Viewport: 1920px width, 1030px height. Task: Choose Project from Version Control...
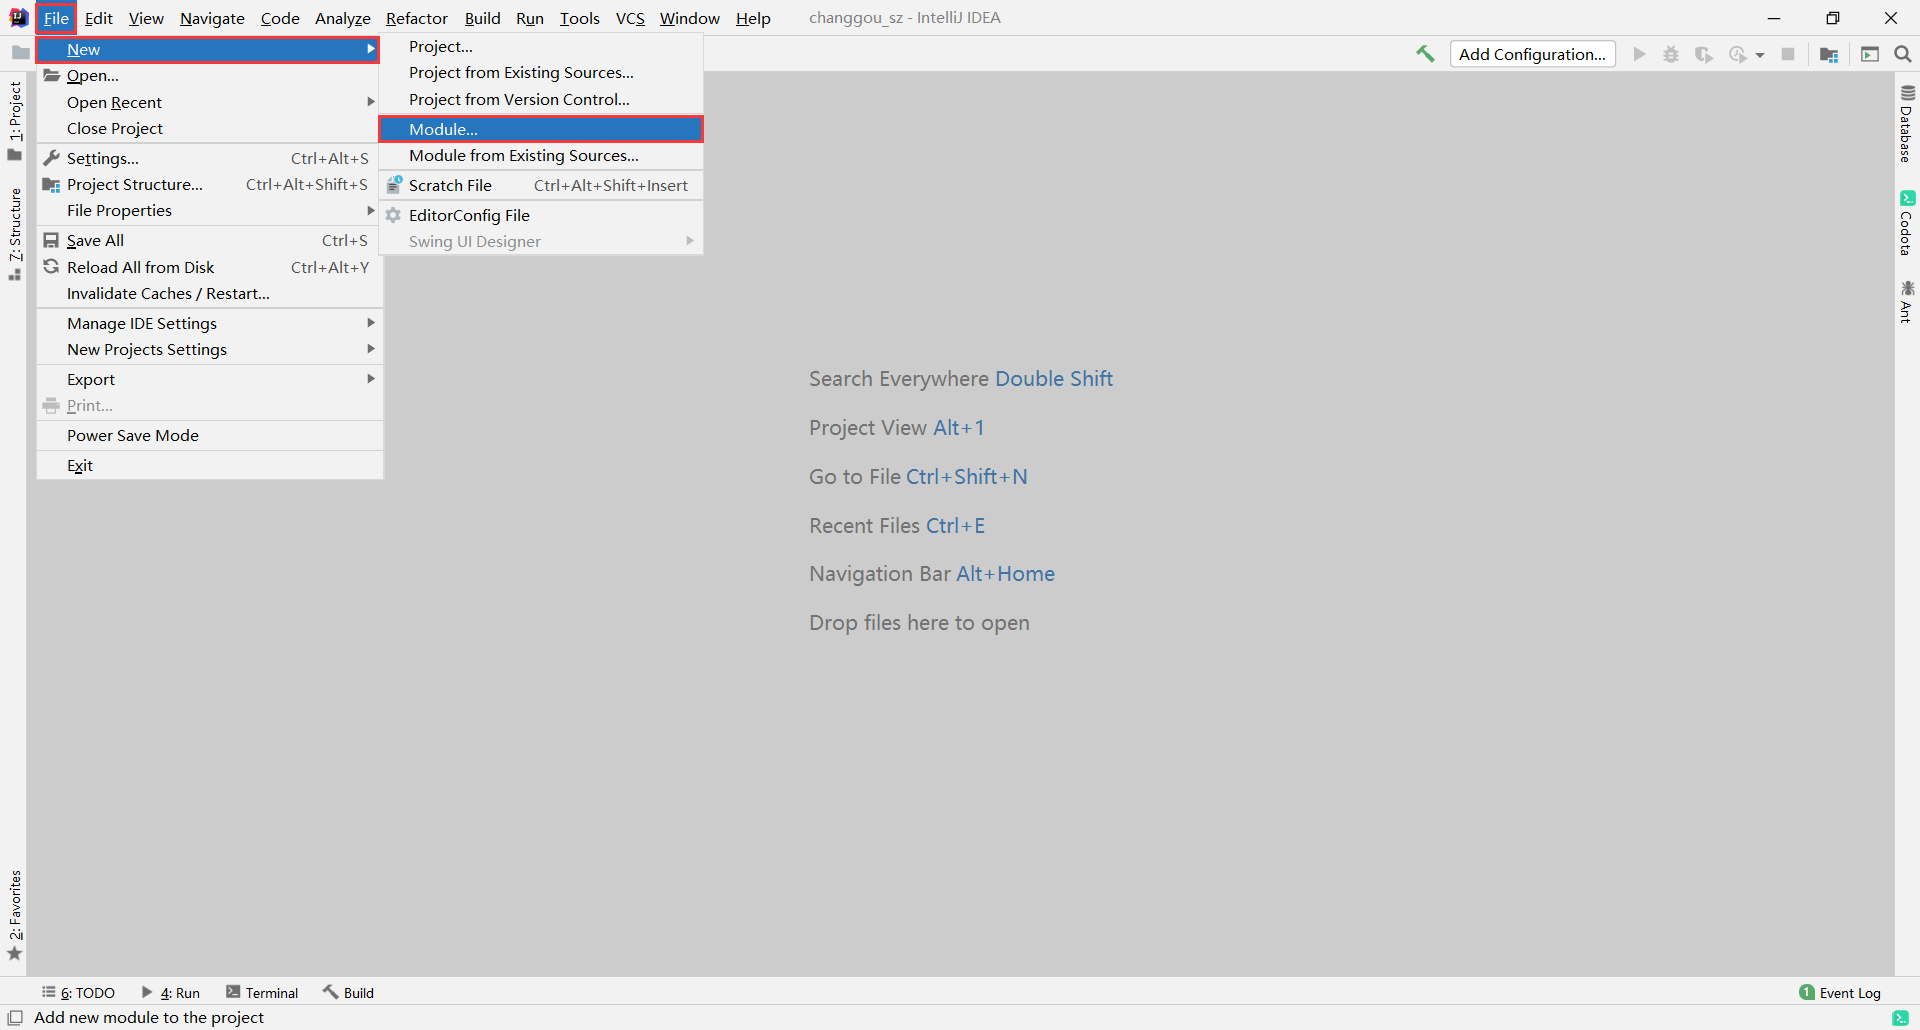pos(541,99)
